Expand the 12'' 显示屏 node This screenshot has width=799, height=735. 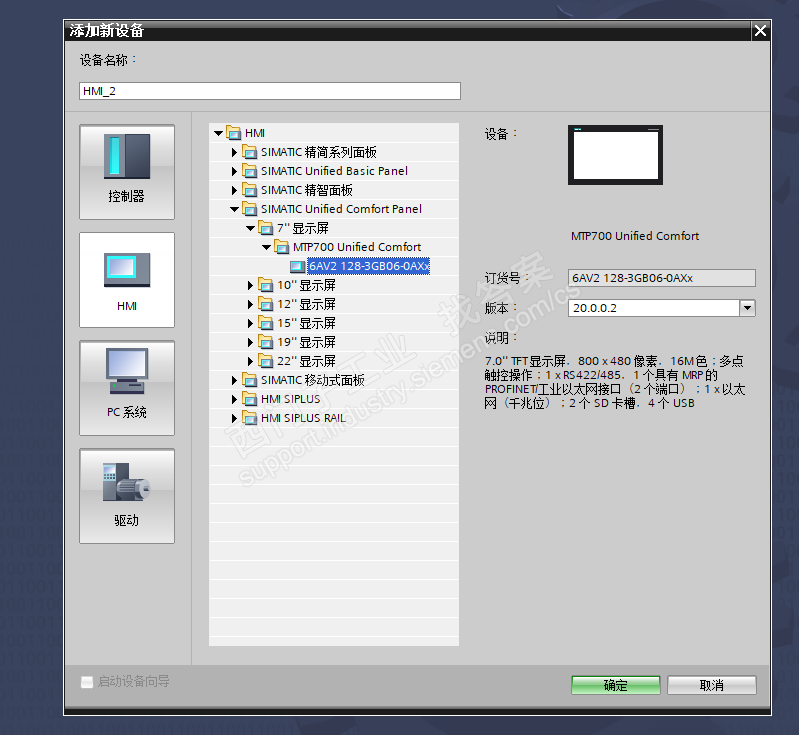(250, 305)
